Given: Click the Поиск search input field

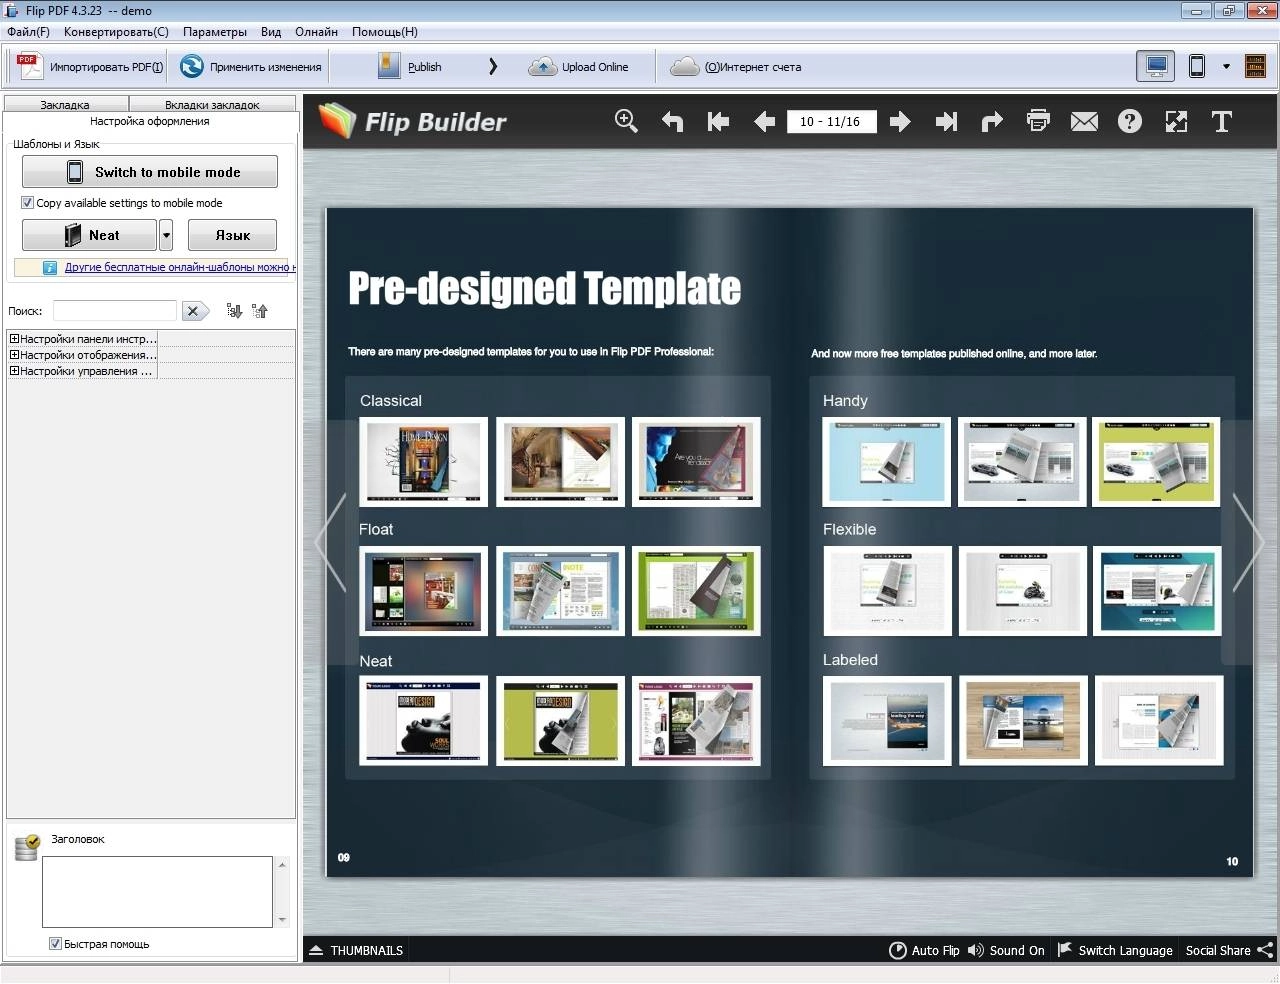Looking at the screenshot, I should 115,311.
